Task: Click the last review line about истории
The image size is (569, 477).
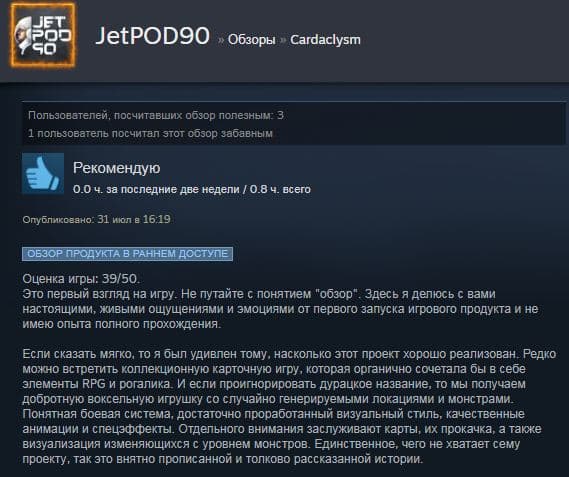Action: [223, 459]
